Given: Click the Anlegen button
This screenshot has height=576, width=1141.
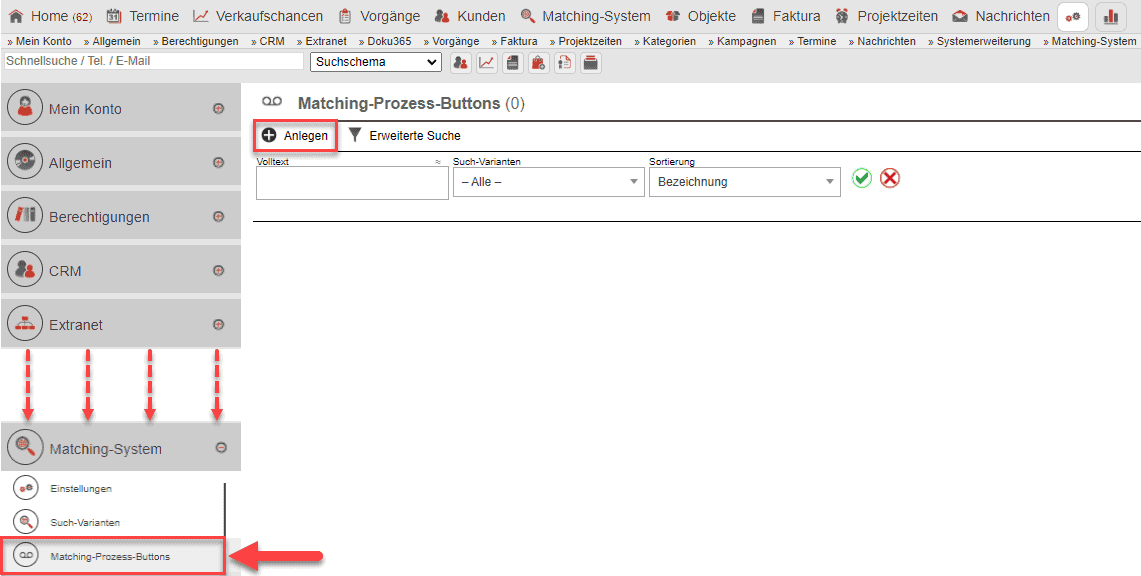Looking at the screenshot, I should point(296,135).
